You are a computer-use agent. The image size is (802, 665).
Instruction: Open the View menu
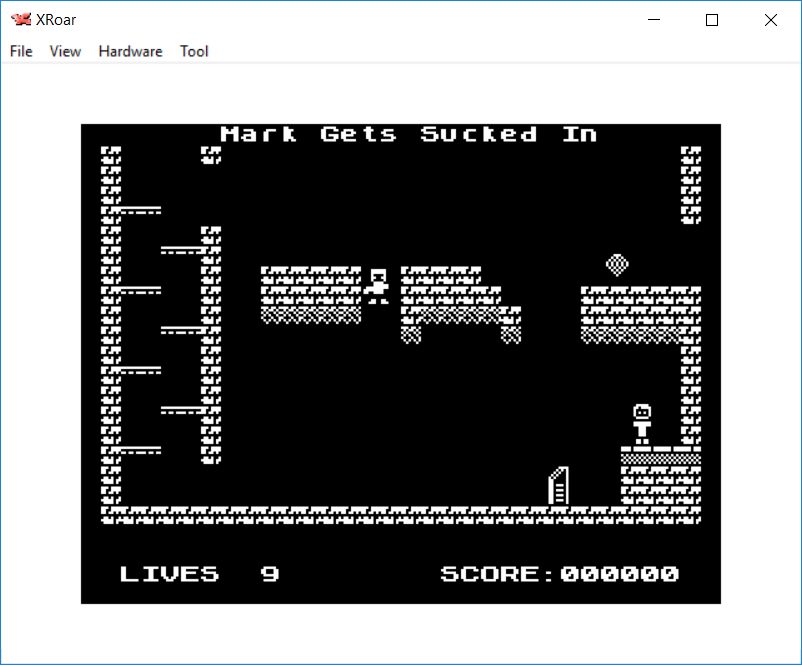65,51
